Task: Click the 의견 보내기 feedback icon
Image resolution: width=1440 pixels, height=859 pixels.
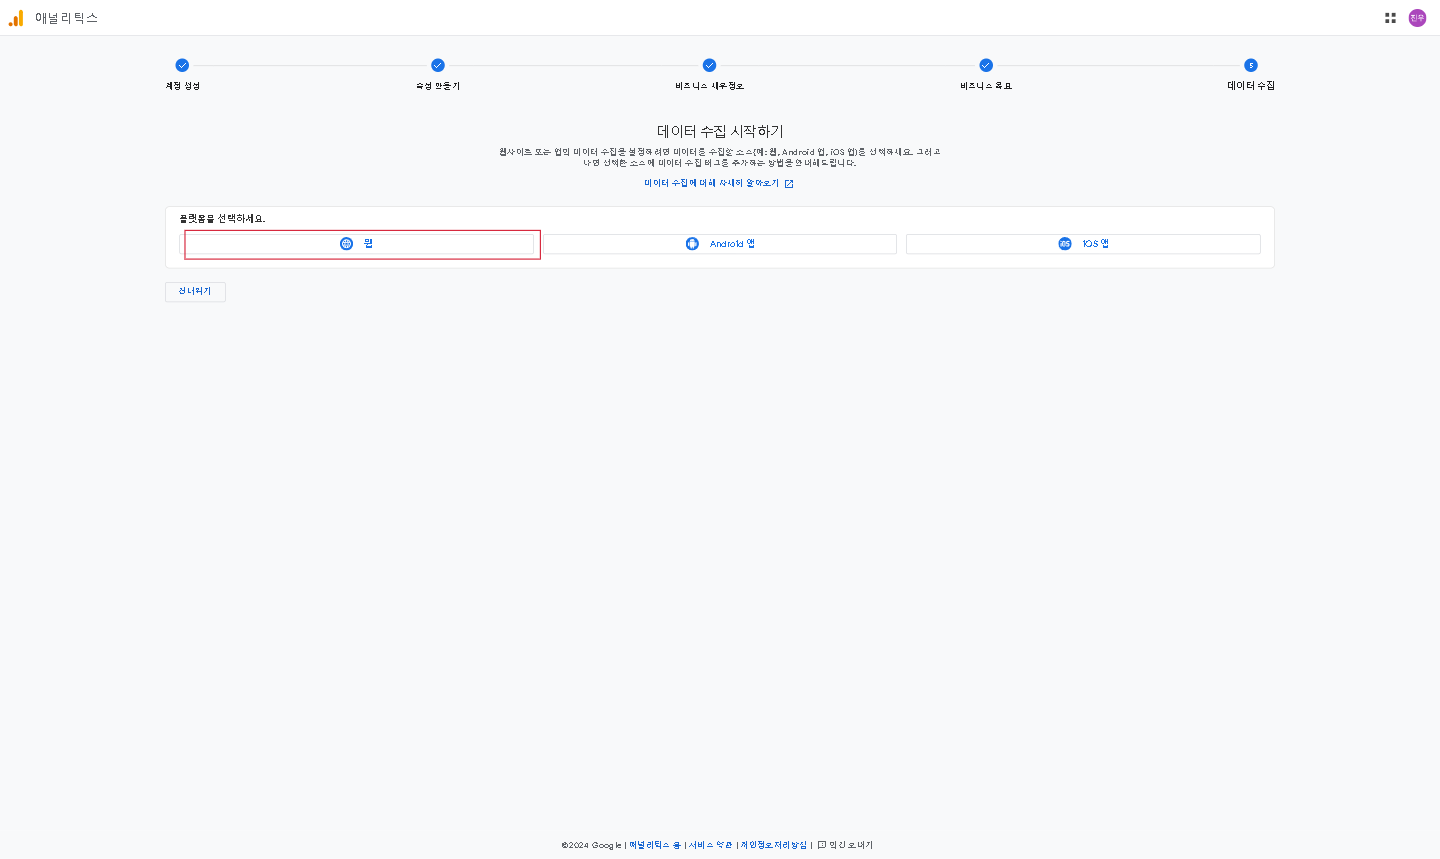Action: [822, 845]
